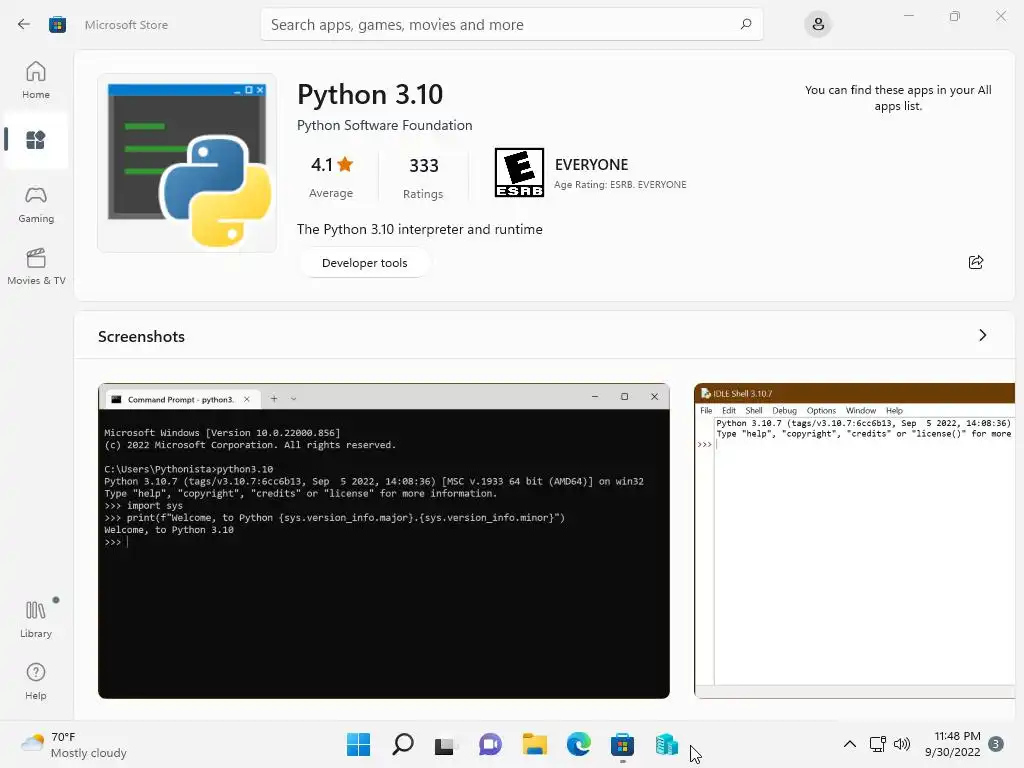
Task: Click the Python 3.10 app logo
Action: pyautogui.click(x=187, y=163)
